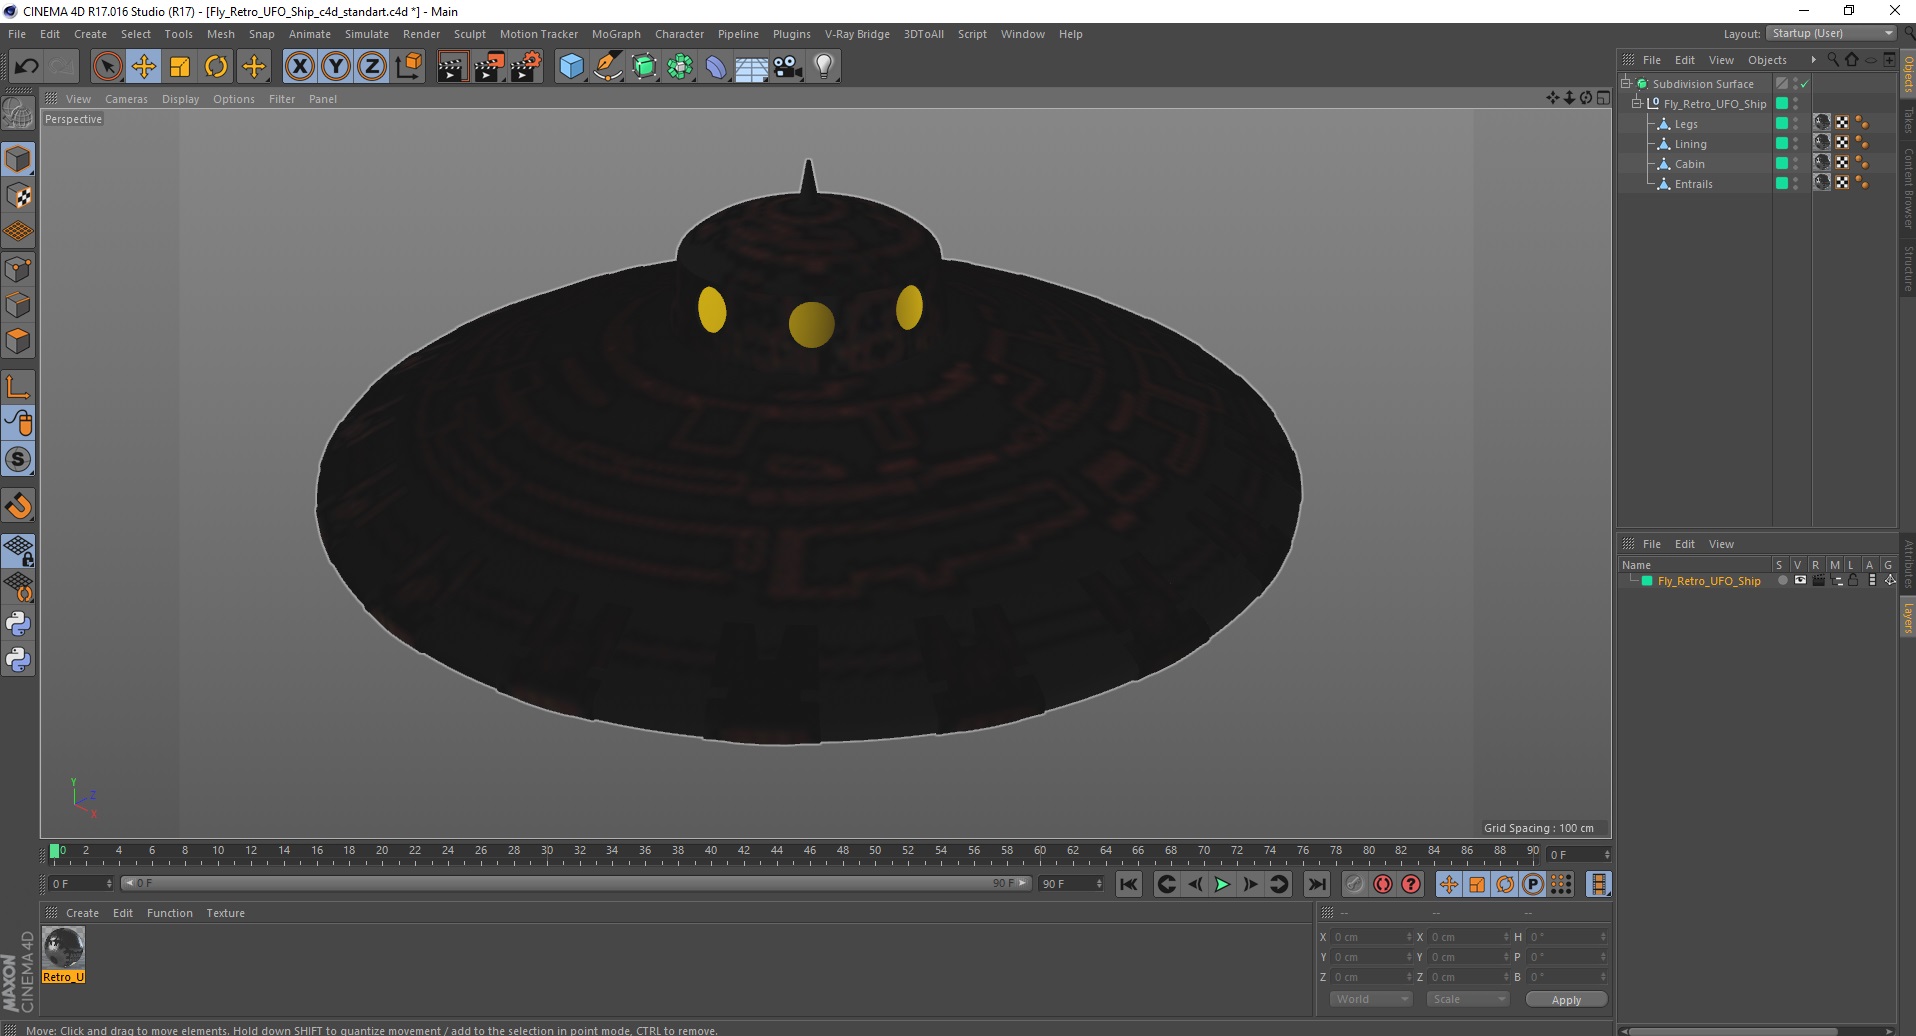Image resolution: width=1916 pixels, height=1036 pixels.
Task: Open the deformer objects icon
Action: pyautogui.click(x=716, y=67)
